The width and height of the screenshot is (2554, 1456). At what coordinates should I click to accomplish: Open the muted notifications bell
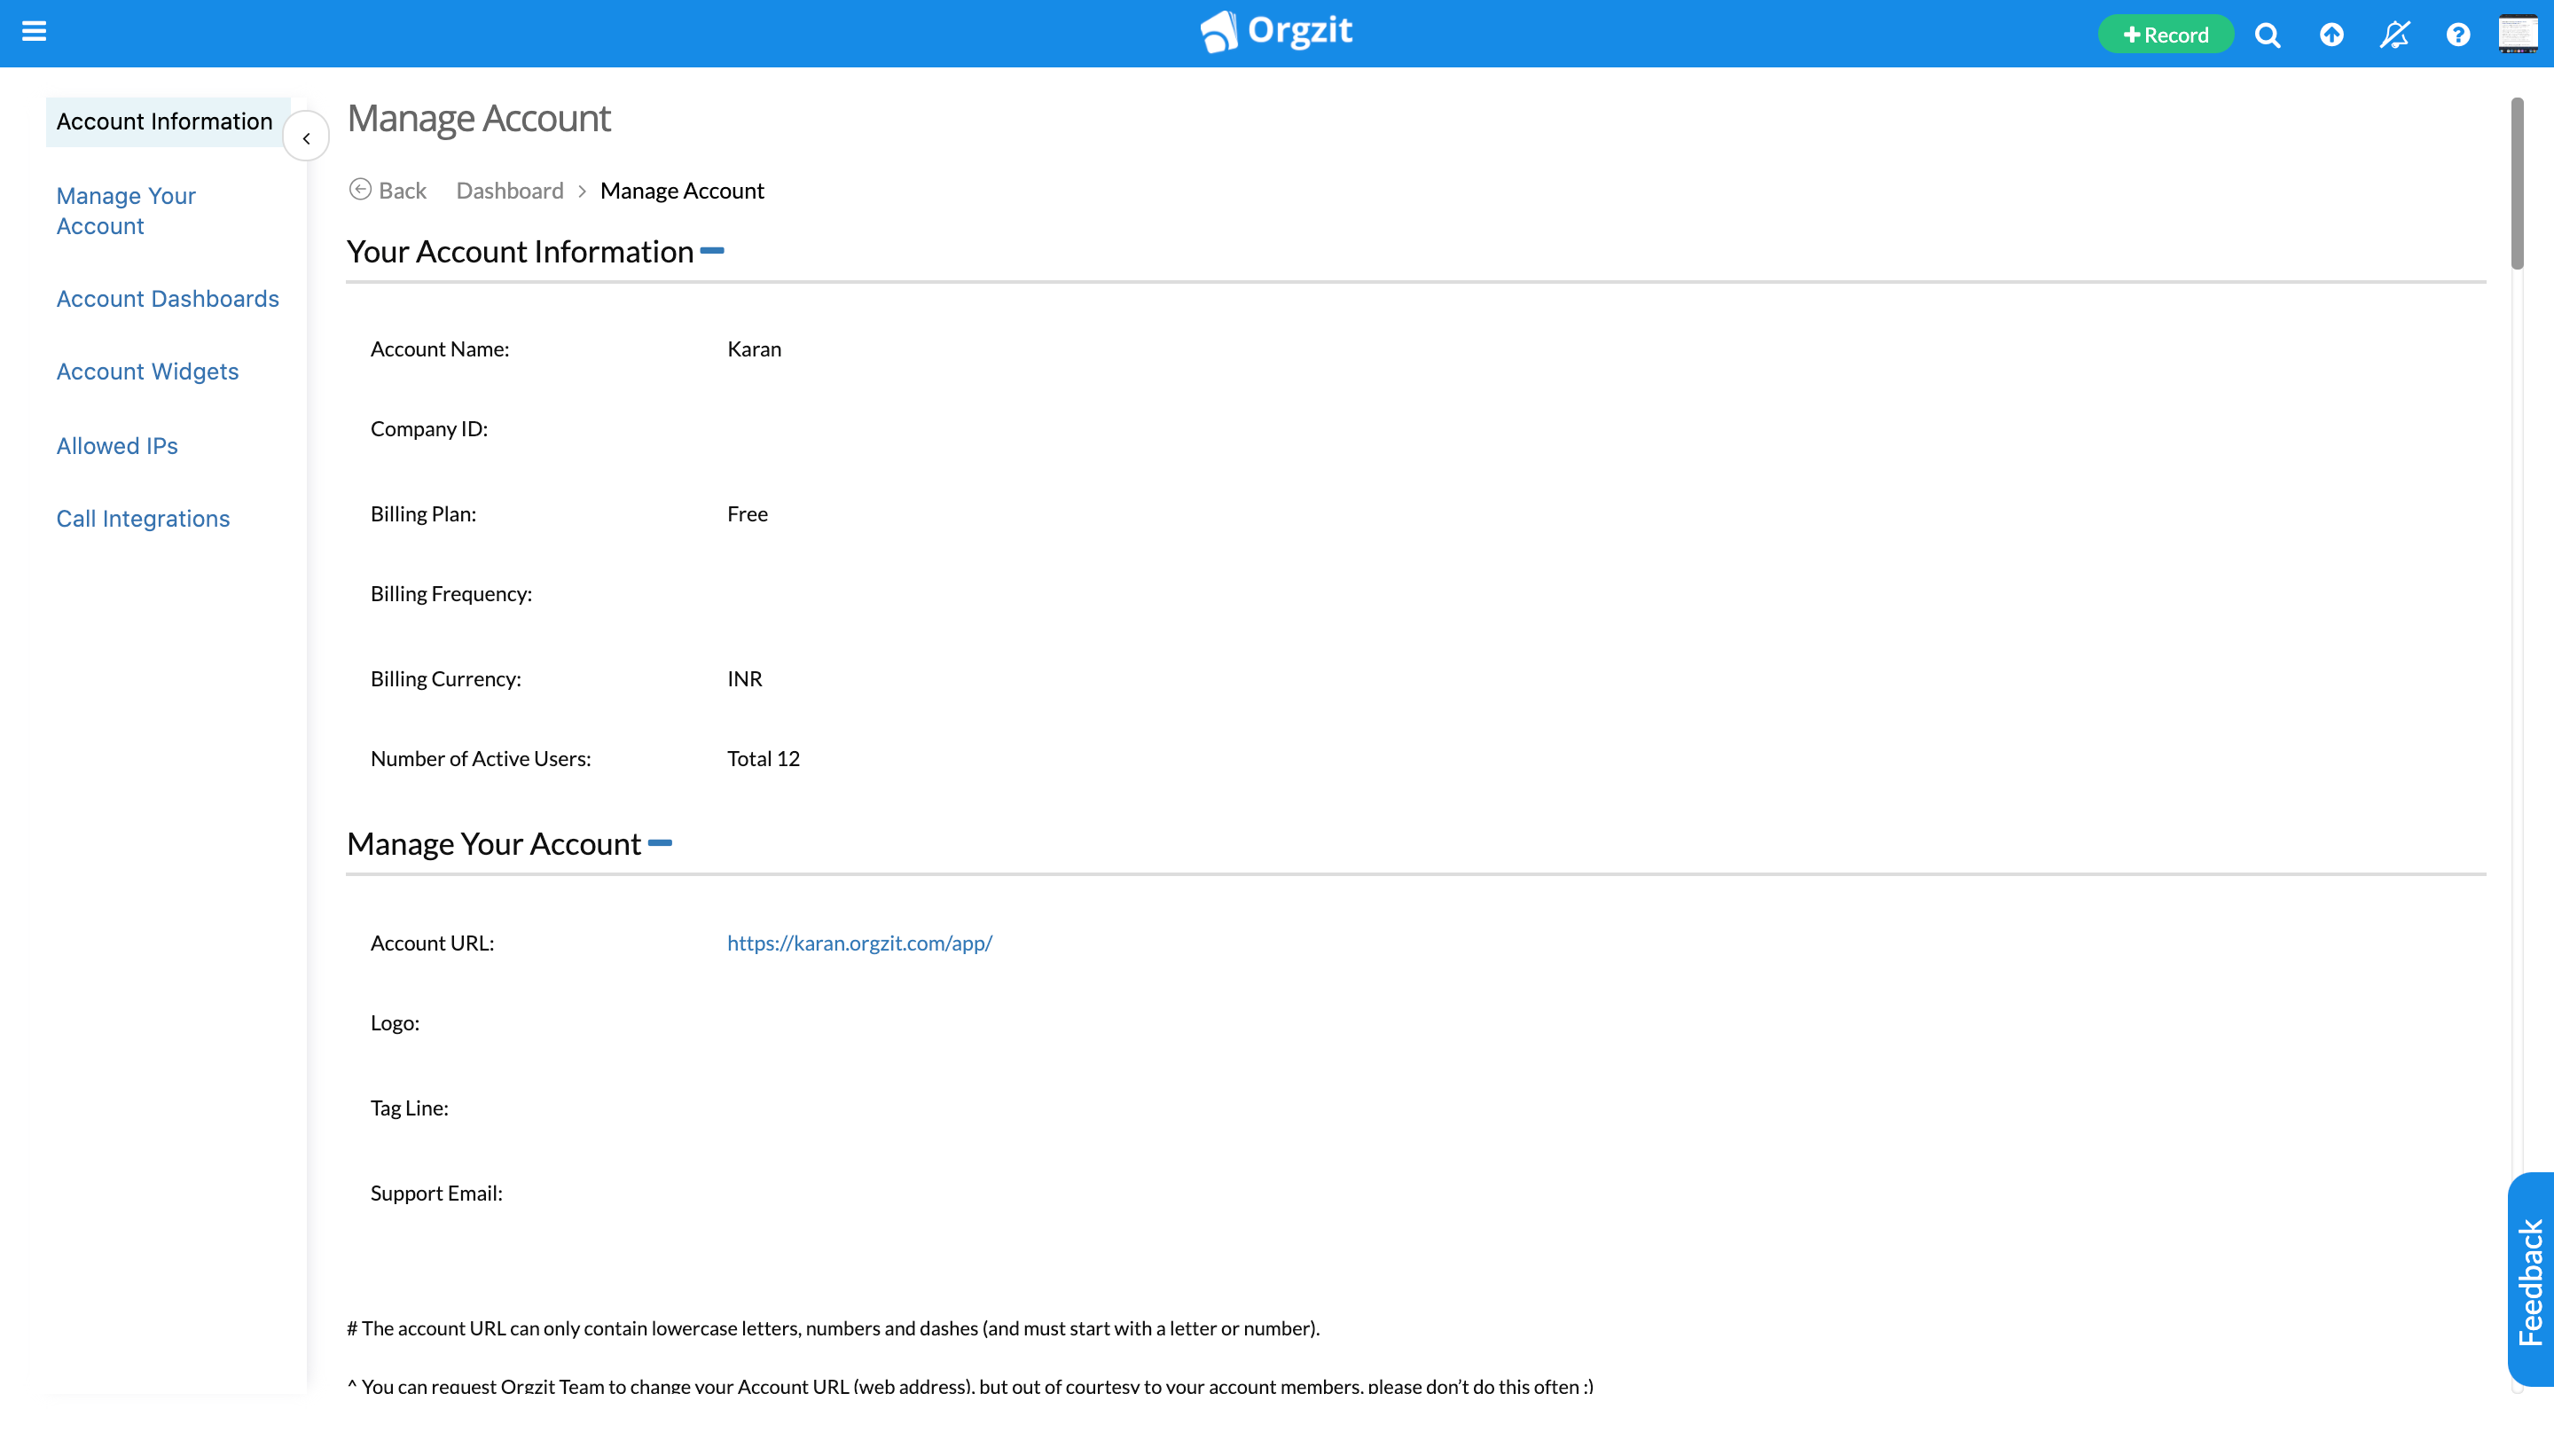coord(2395,35)
